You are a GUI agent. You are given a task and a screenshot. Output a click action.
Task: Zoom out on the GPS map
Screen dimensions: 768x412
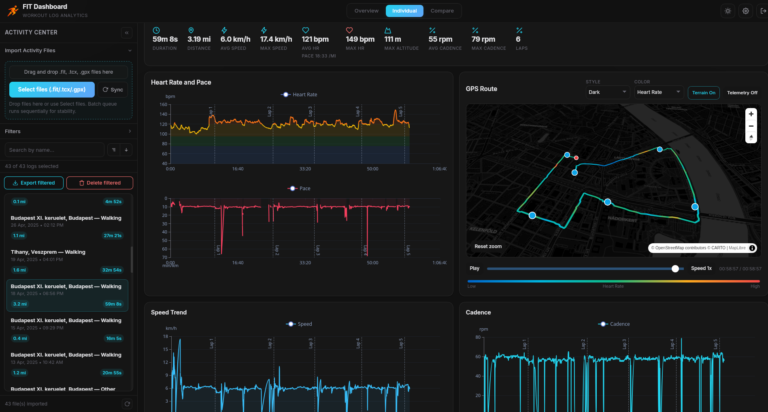click(x=751, y=127)
